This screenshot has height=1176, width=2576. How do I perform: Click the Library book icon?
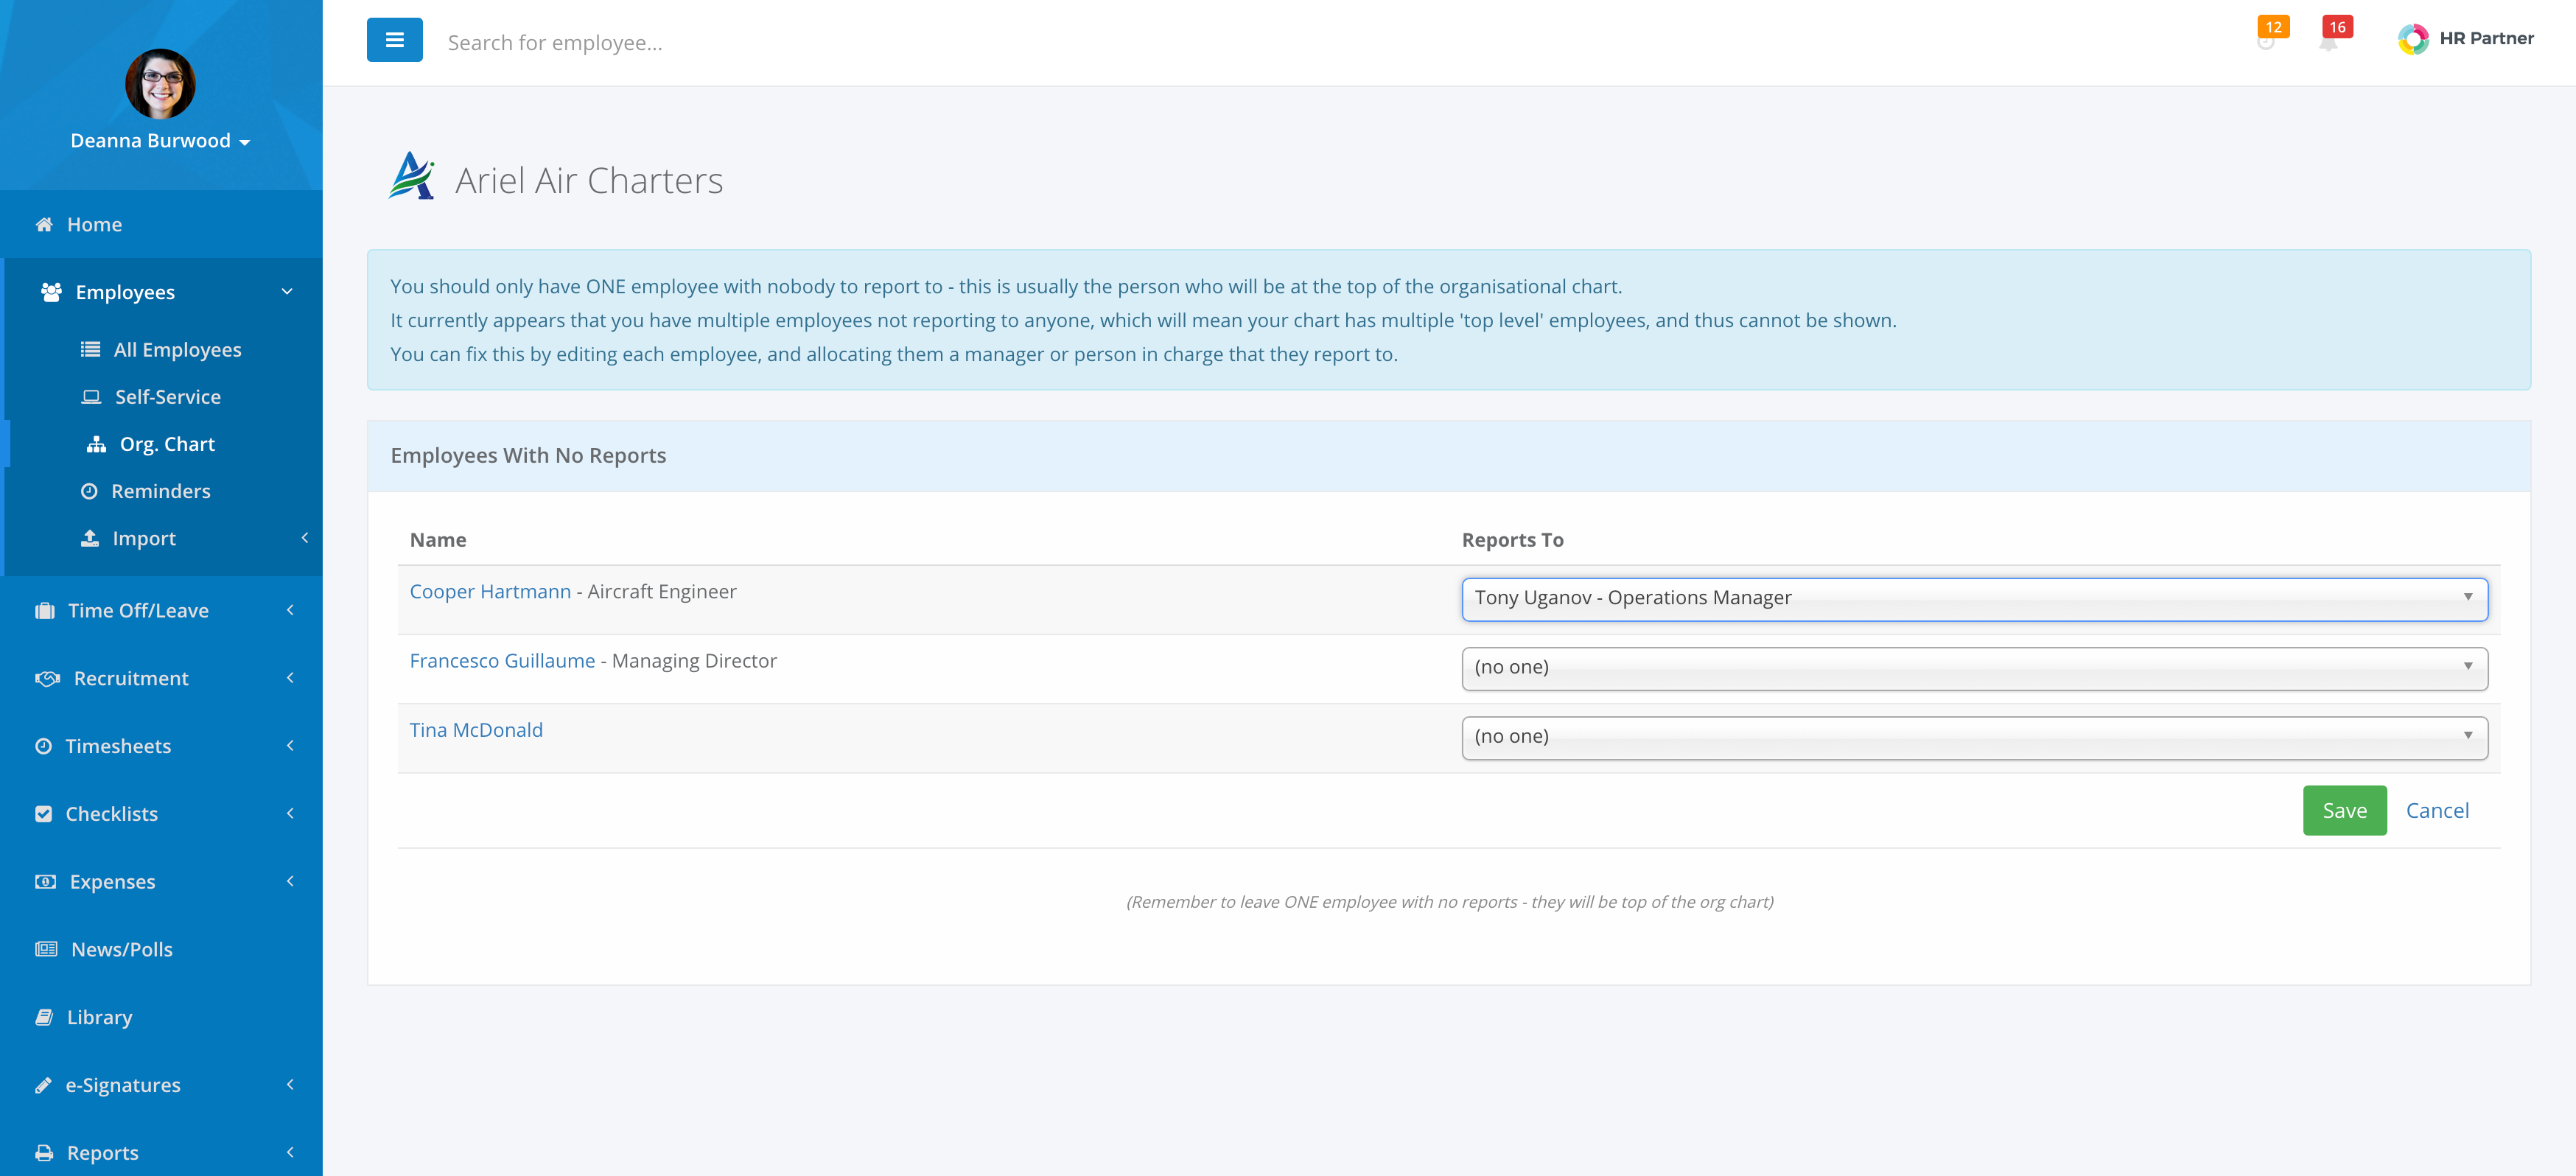click(44, 1017)
